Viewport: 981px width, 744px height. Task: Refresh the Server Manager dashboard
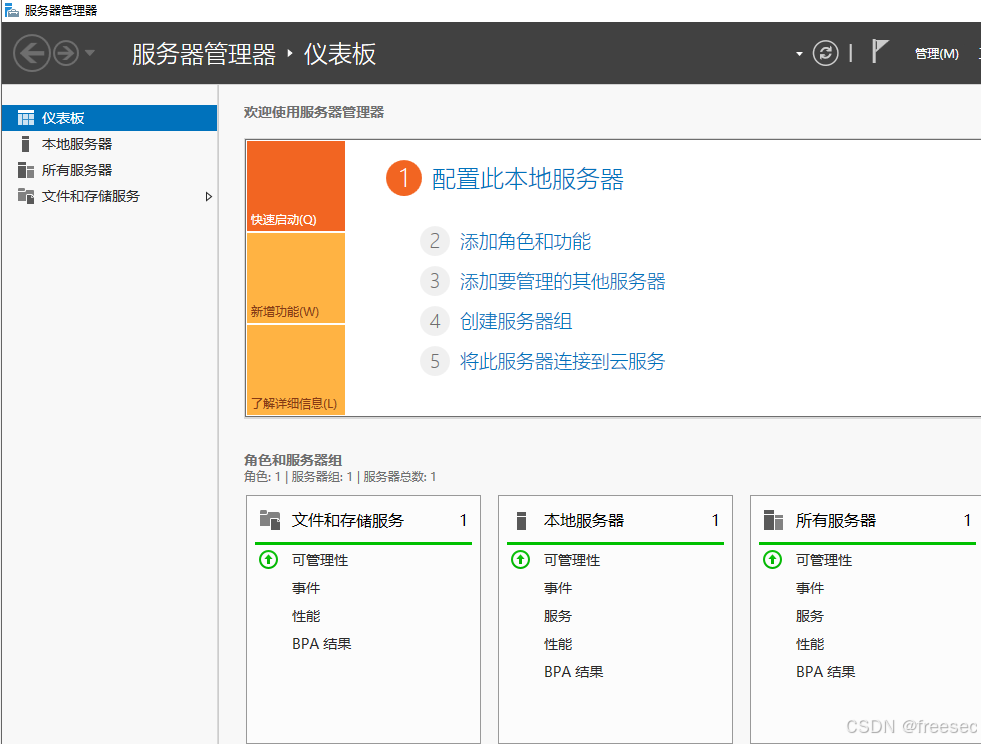pos(825,53)
